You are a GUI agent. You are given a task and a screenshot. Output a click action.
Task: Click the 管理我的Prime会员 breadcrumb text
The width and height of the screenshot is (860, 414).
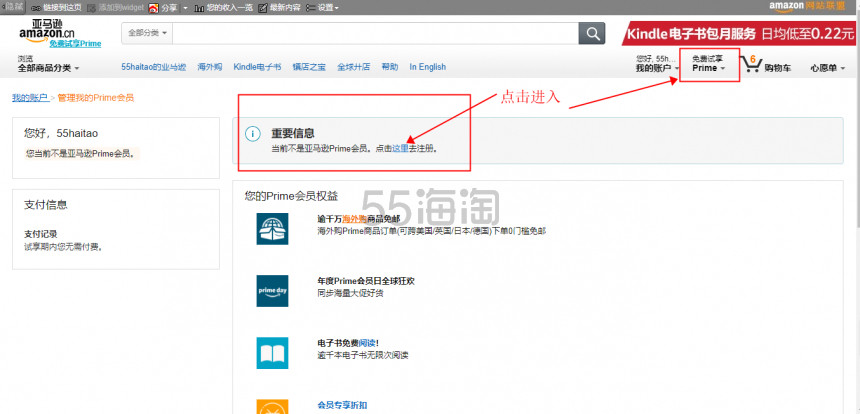pos(95,98)
